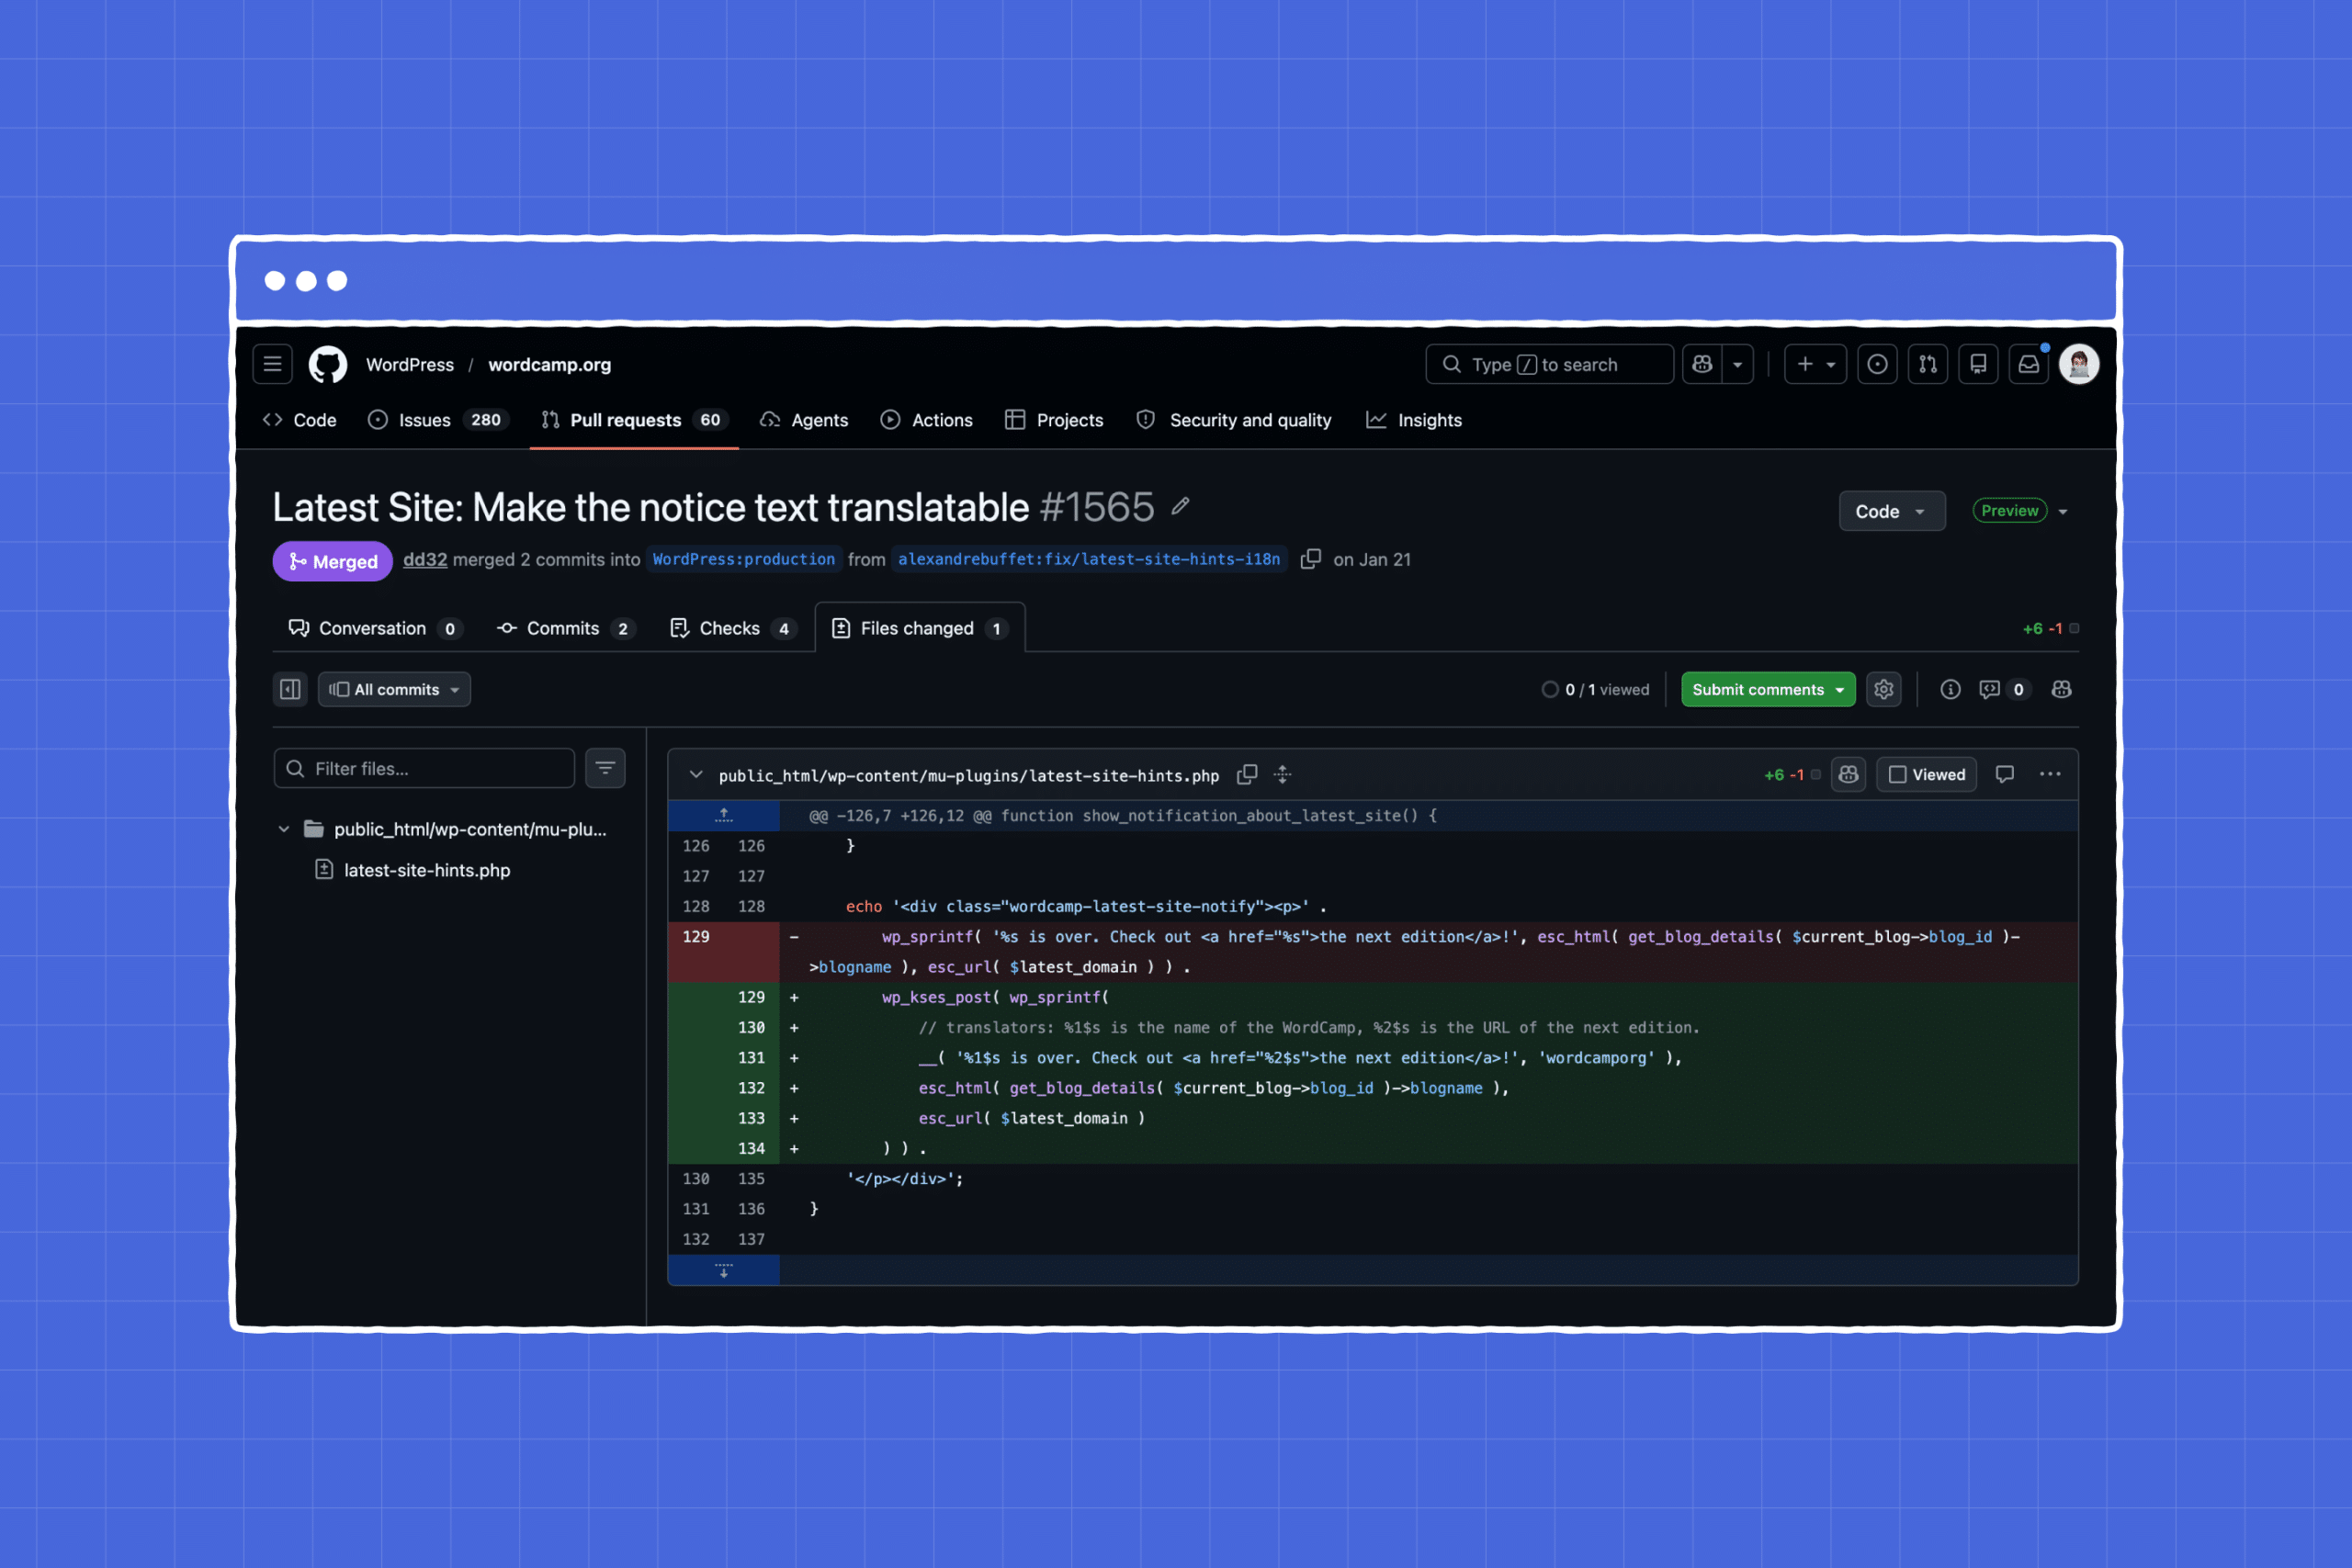Expand hidden lines above line 126

coord(724,816)
